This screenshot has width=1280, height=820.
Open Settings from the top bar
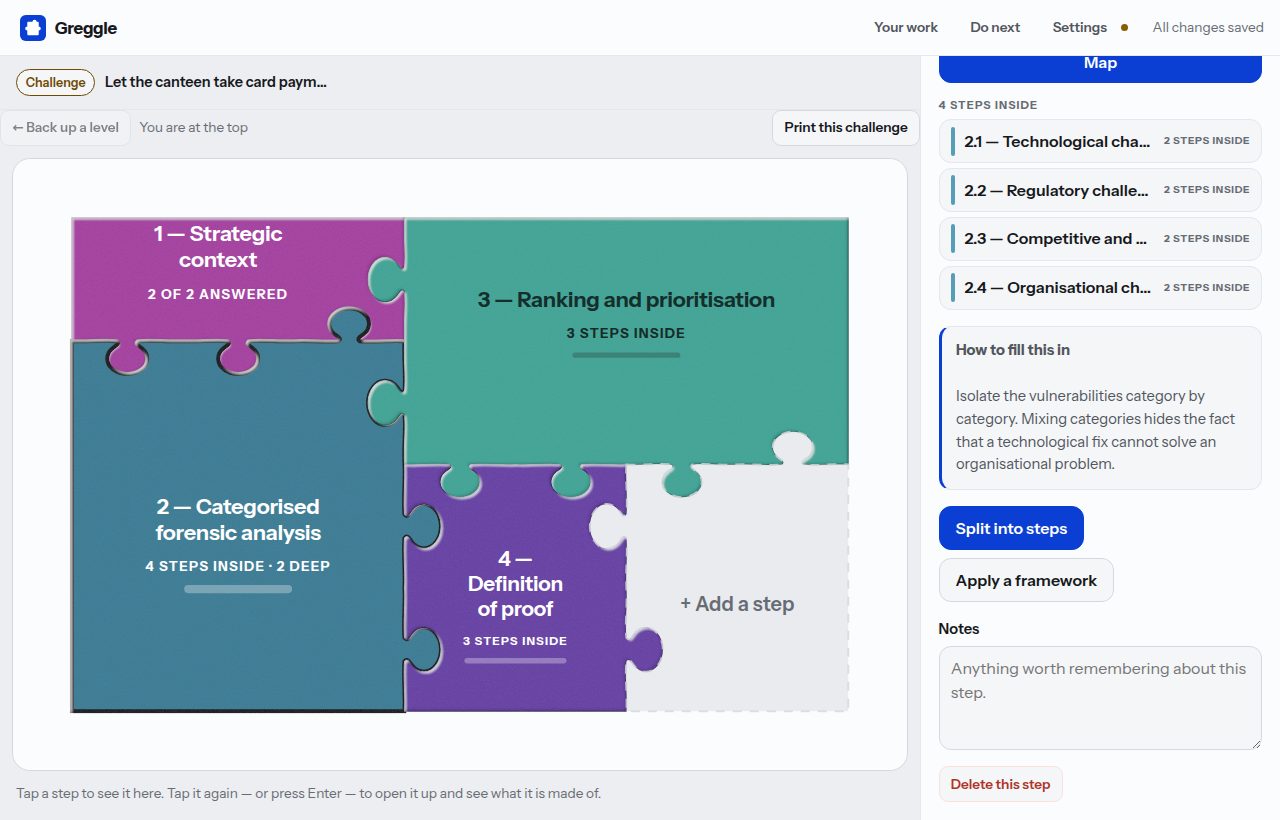click(x=1080, y=27)
